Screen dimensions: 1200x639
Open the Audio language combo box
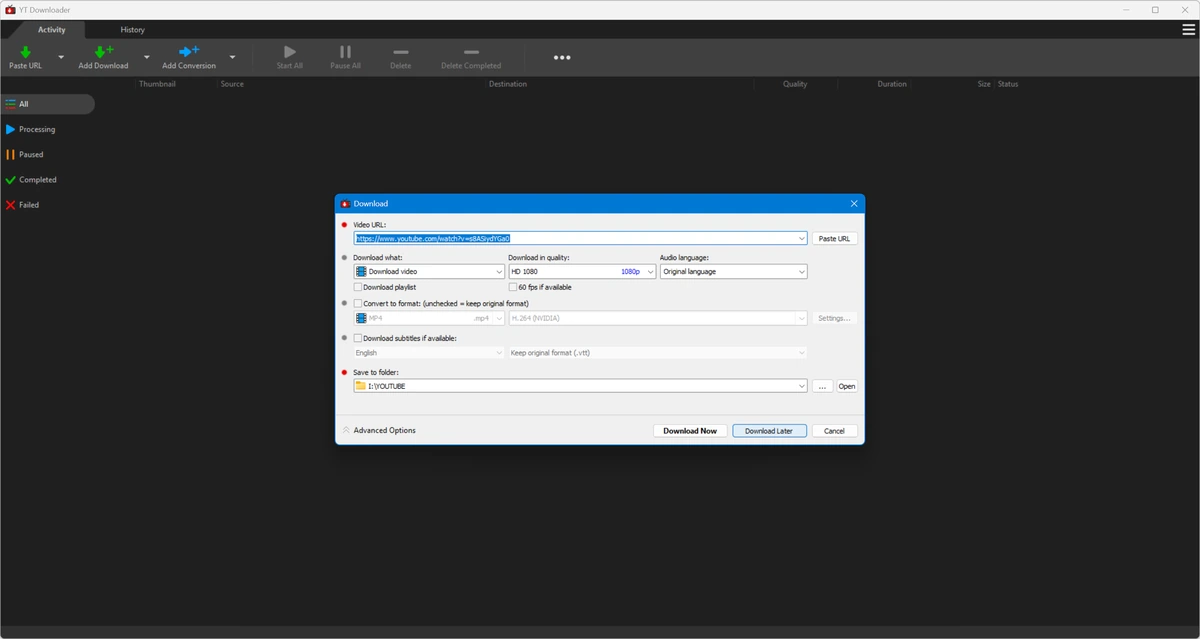(x=733, y=271)
